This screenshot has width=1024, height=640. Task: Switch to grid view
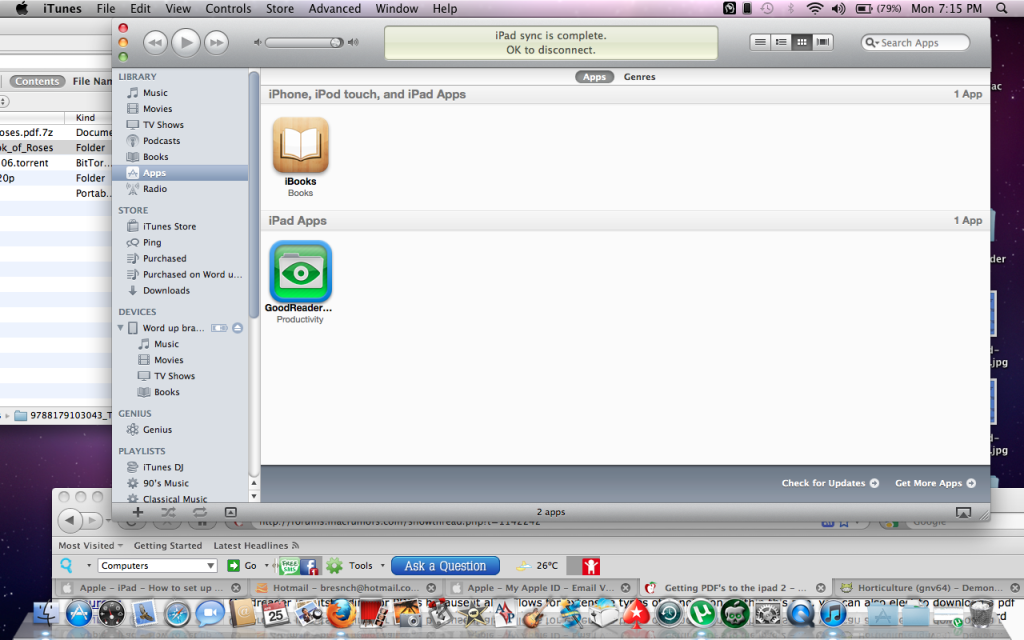tap(802, 42)
